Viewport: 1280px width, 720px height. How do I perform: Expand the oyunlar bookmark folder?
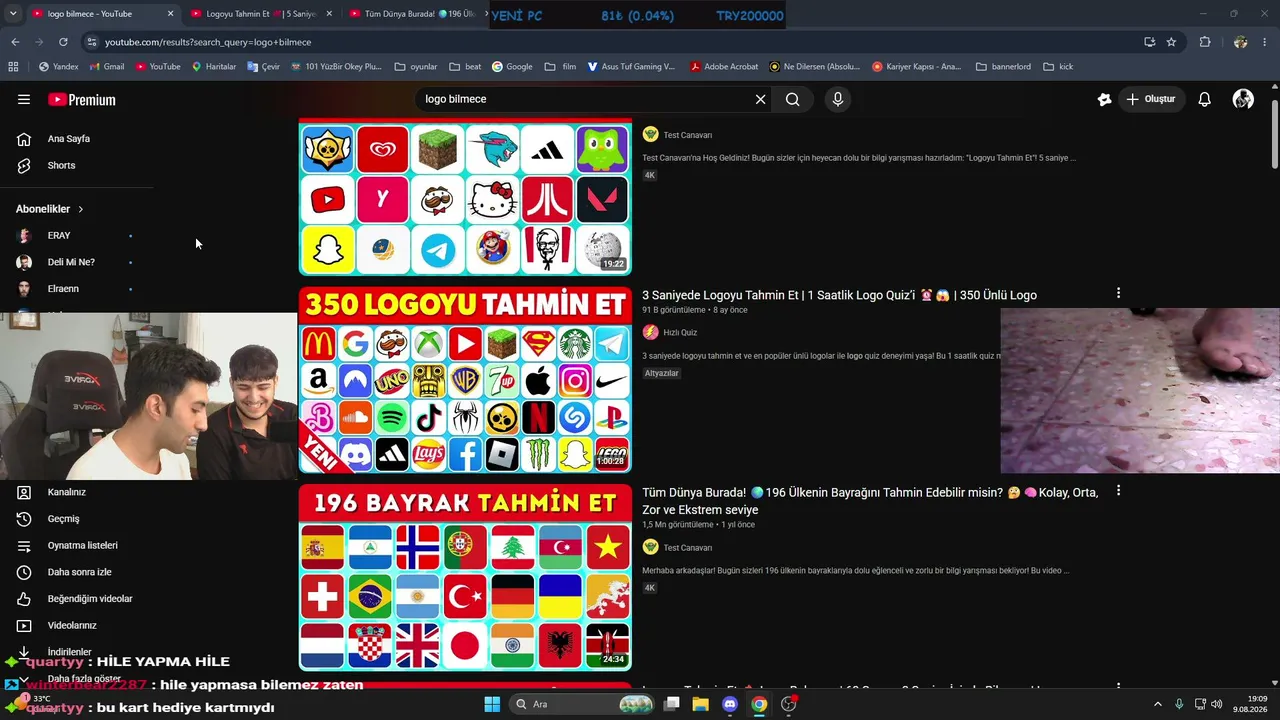[x=416, y=67]
